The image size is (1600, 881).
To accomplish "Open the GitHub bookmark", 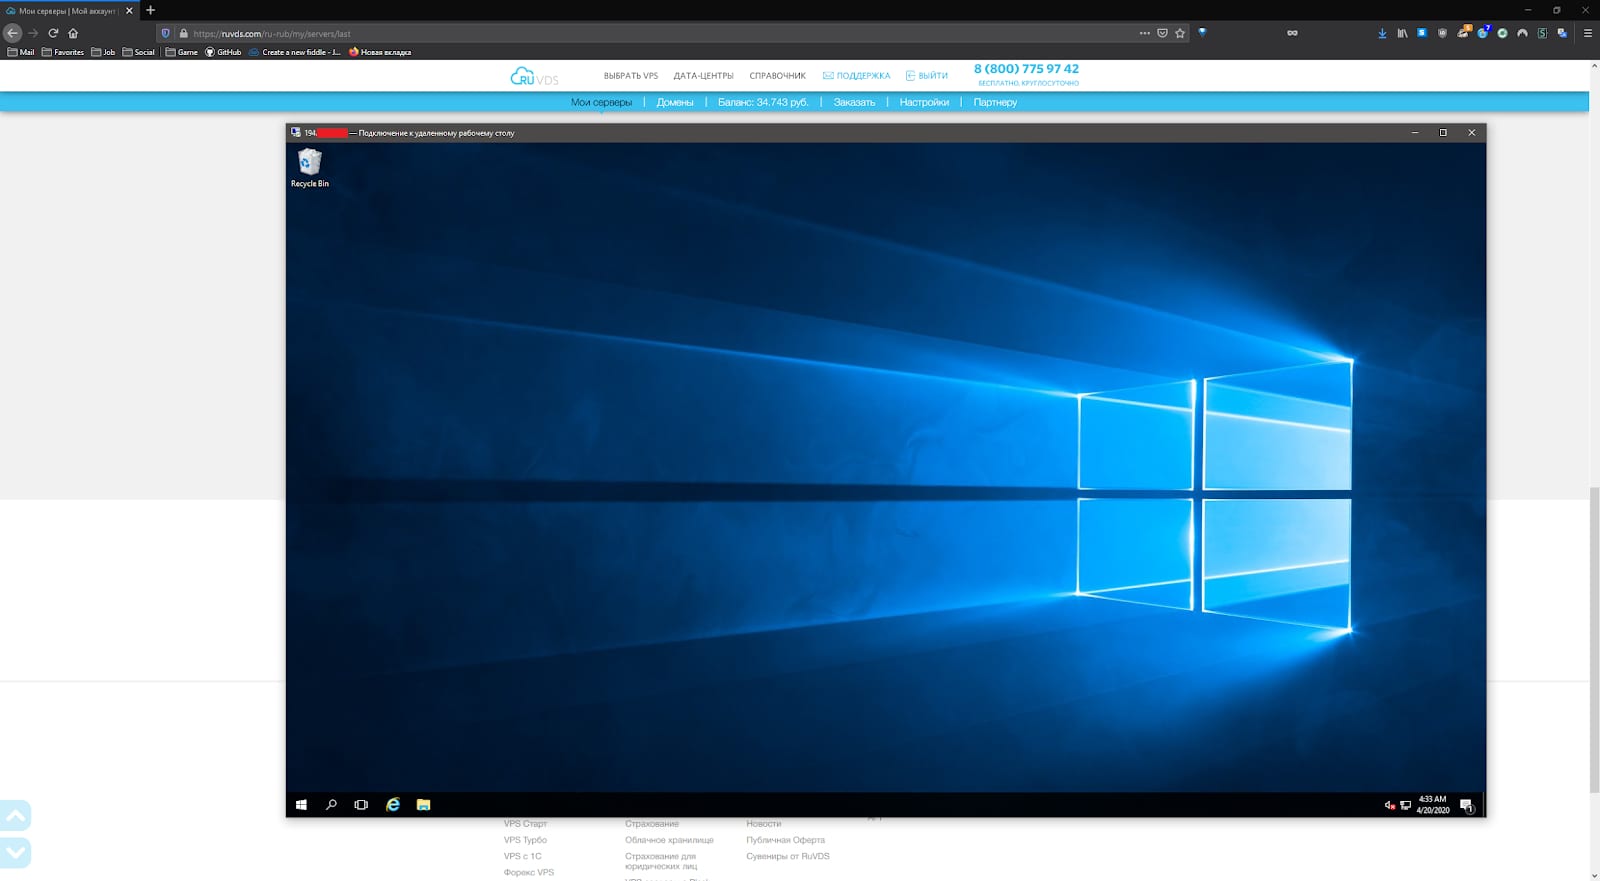I will click(x=223, y=52).
